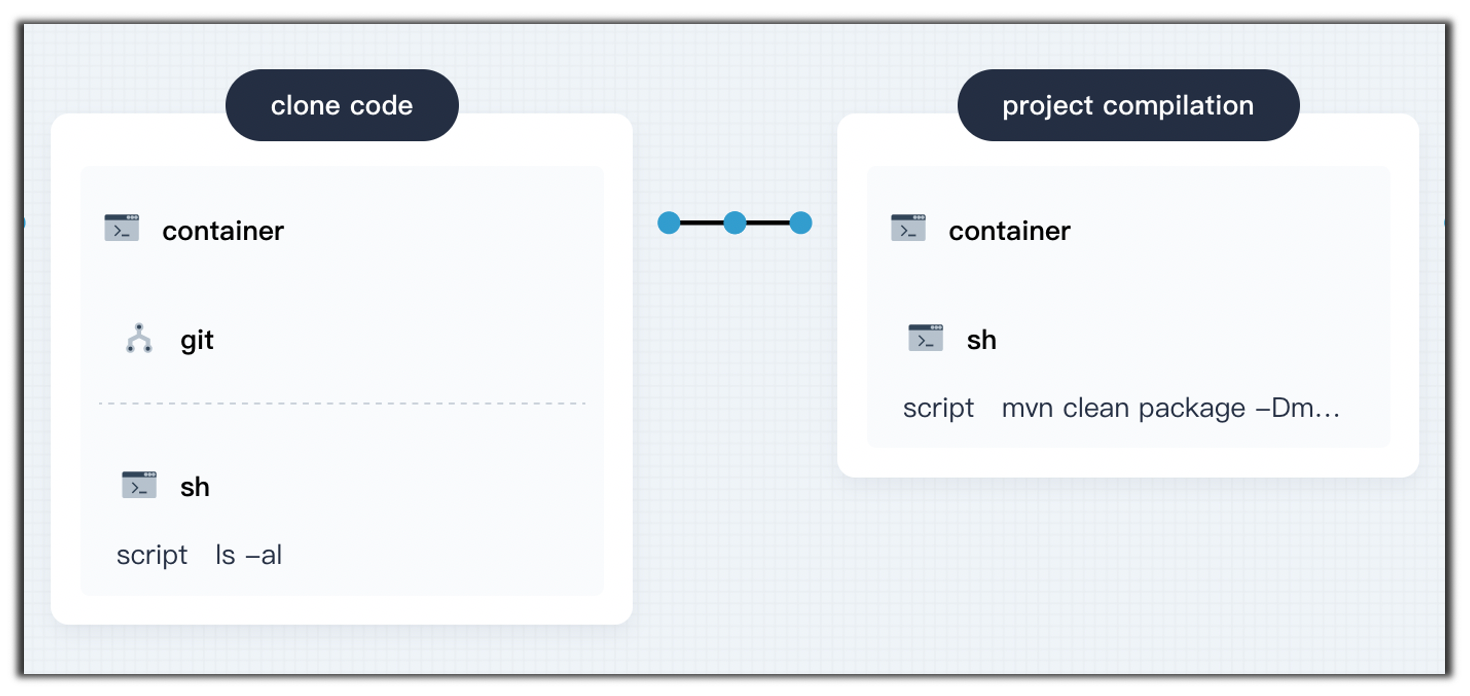Select the git branch icon
The image size is (1470, 696).
[139, 339]
